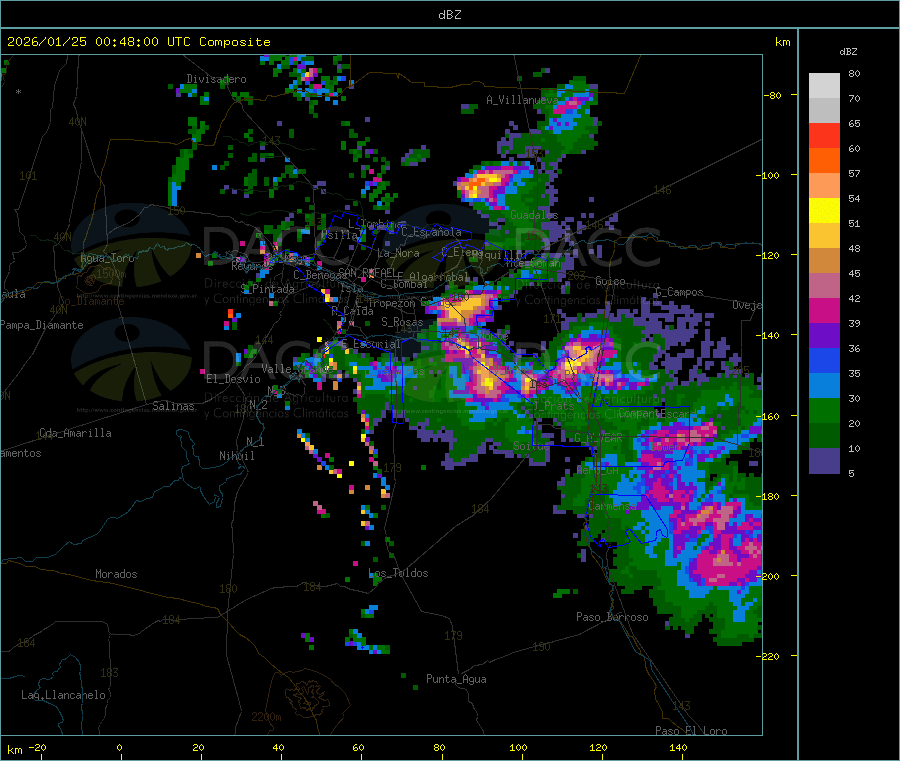Click the dBZ title at top
Image resolution: width=900 pixels, height=761 pixels.
click(449, 15)
